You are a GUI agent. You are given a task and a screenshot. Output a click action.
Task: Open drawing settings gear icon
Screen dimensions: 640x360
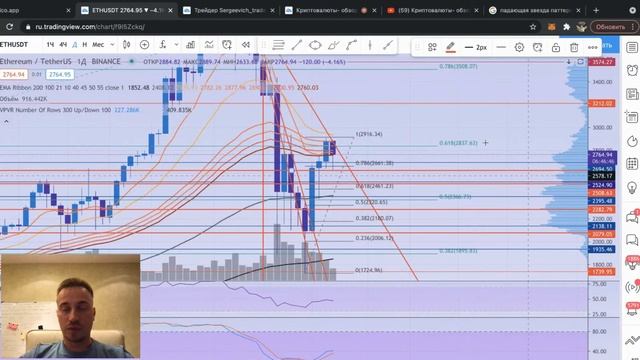tap(519, 47)
